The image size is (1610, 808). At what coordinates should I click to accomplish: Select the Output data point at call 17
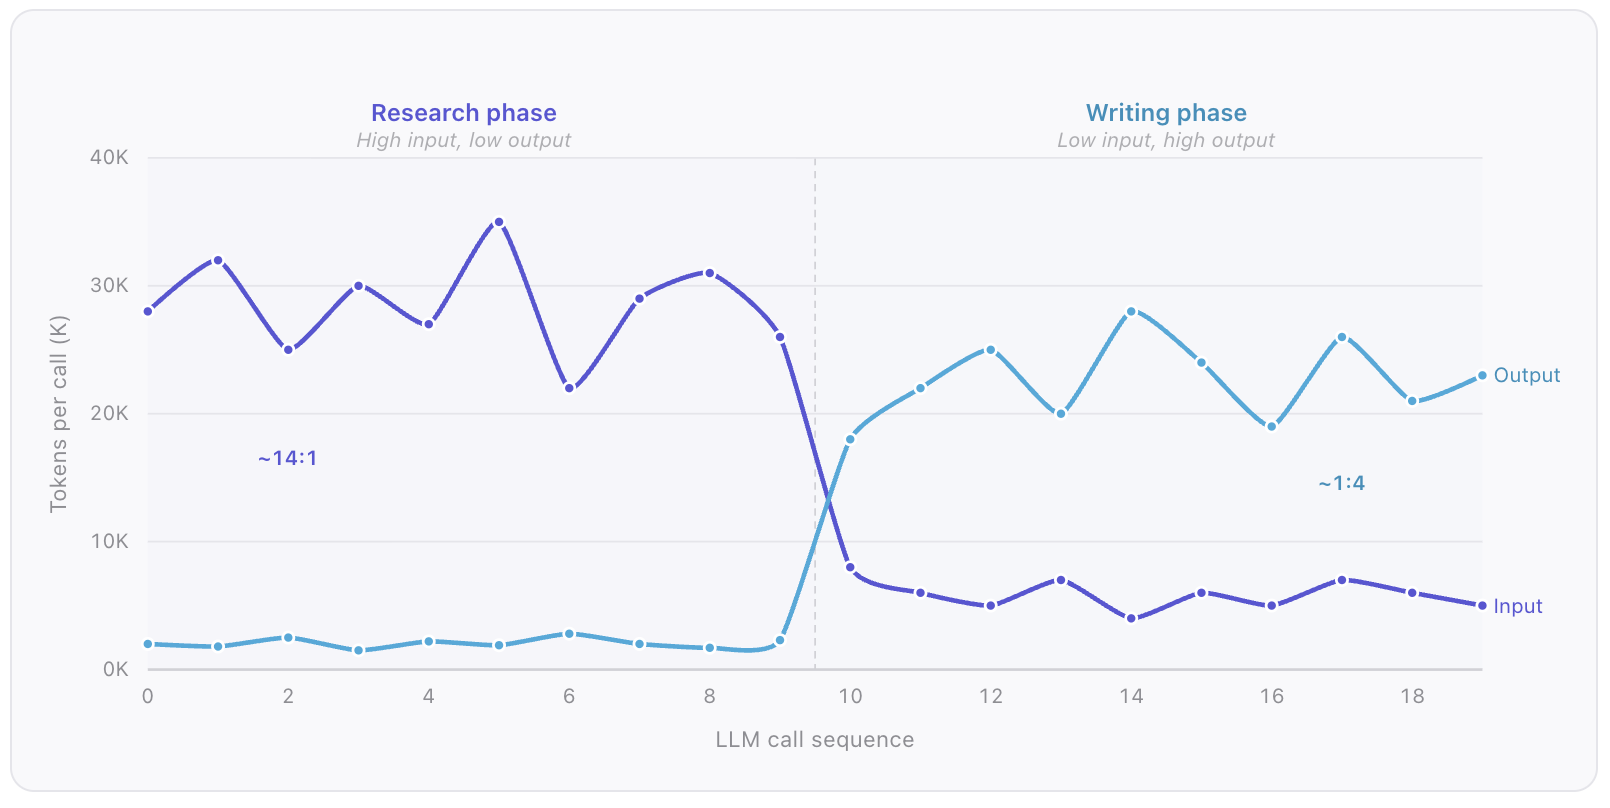coord(1342,337)
